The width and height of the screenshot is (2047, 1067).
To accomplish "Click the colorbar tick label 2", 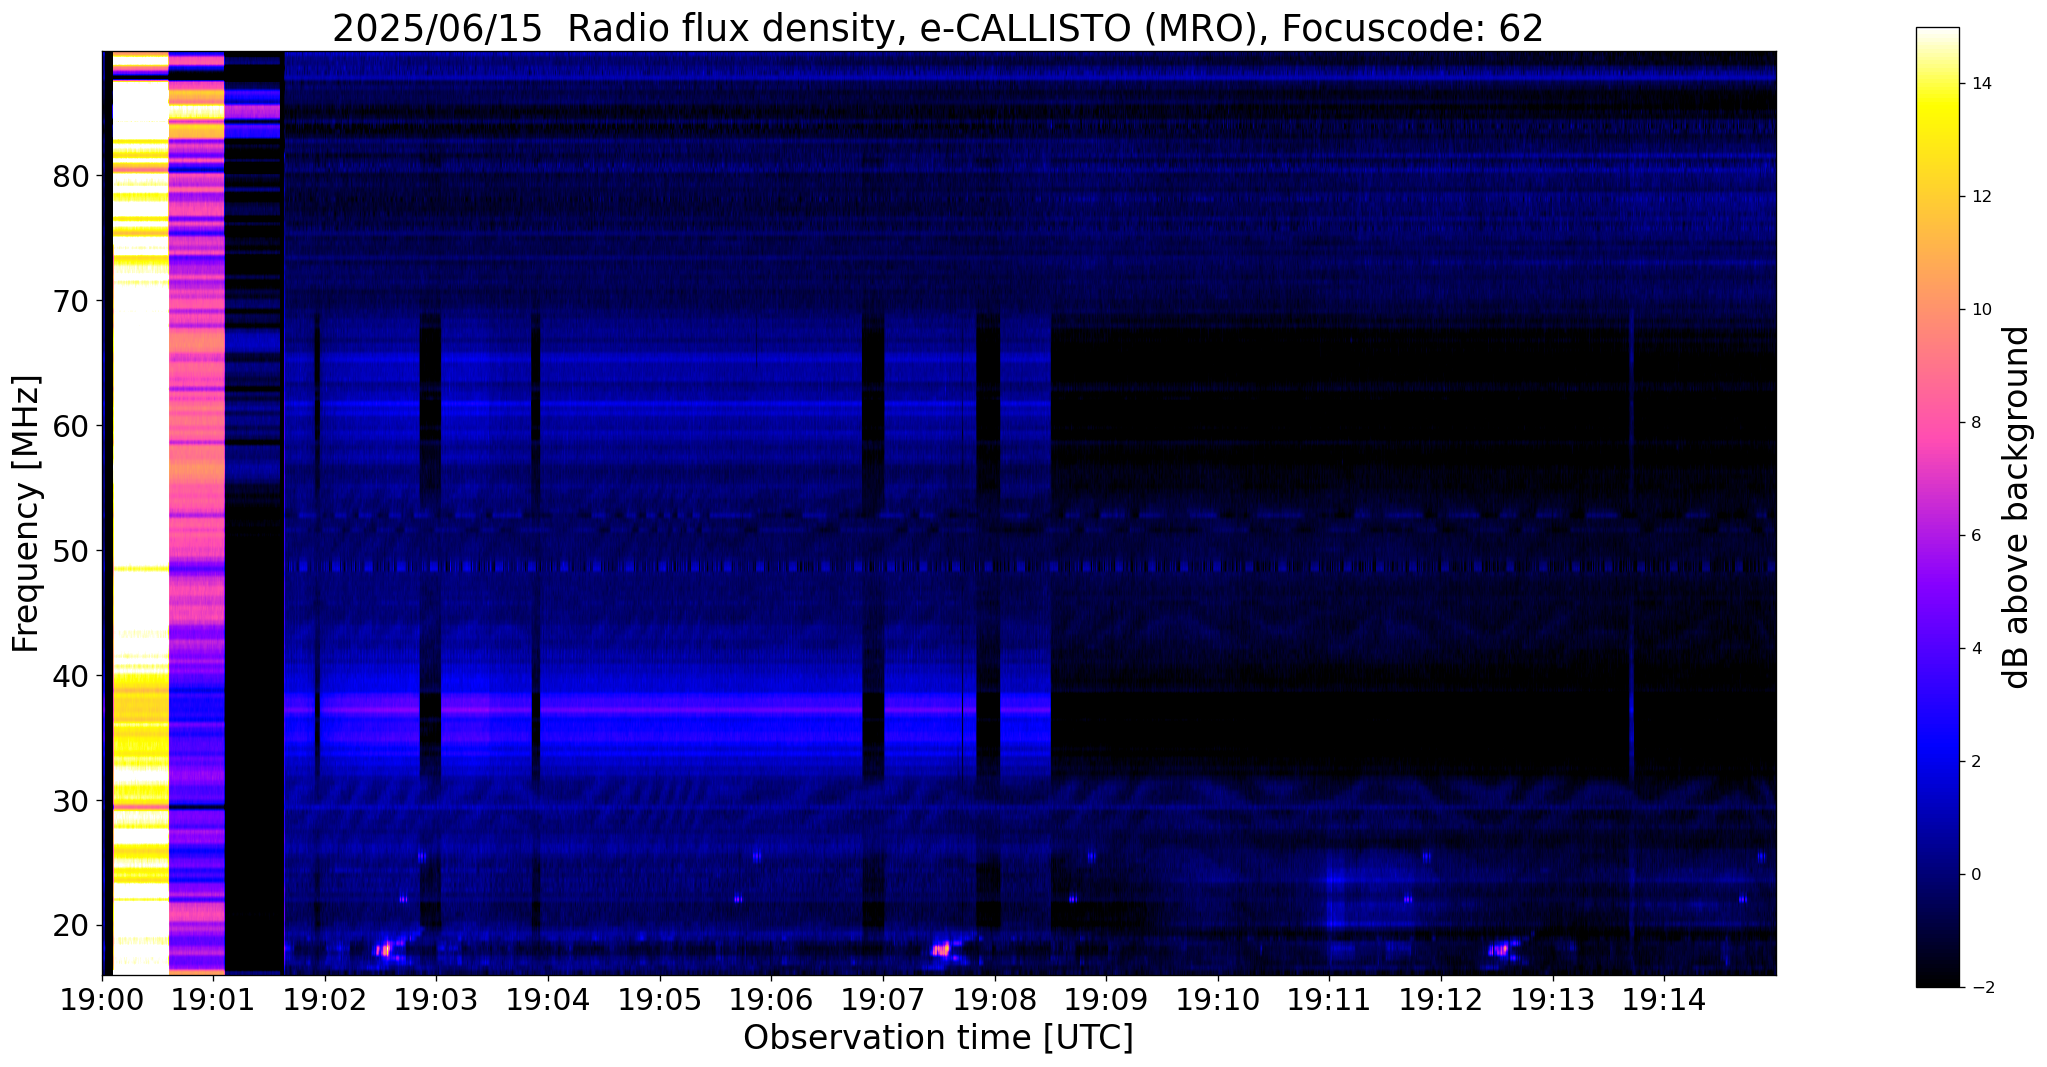I will tap(1975, 762).
